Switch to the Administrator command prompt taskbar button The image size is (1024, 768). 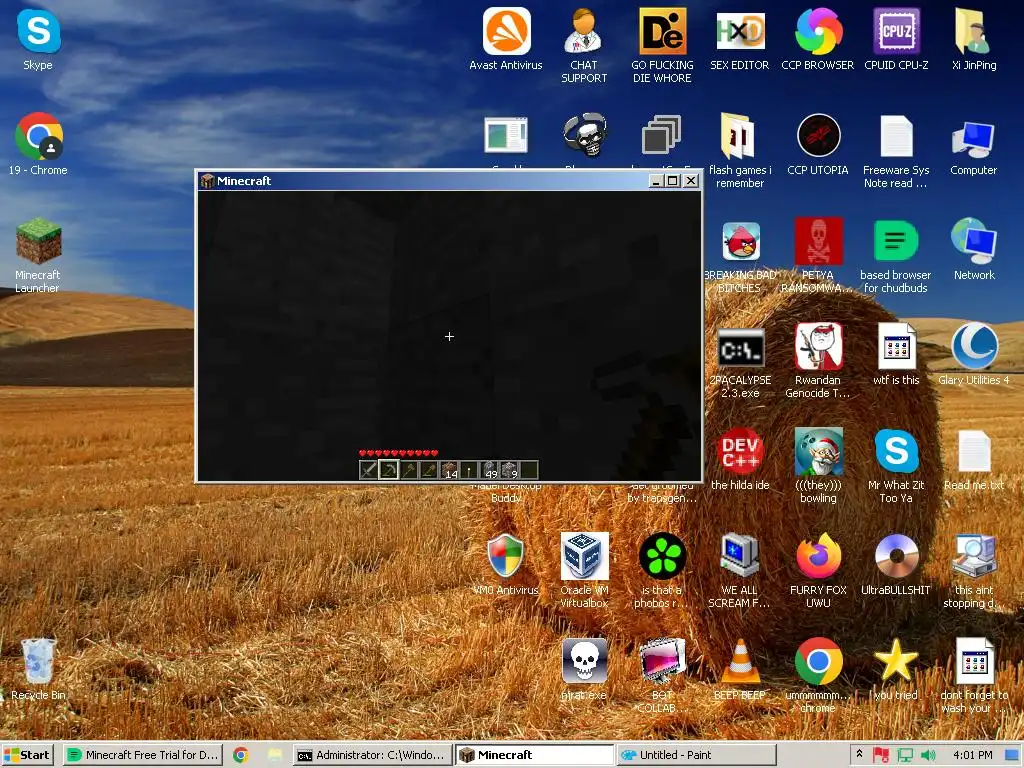372,755
